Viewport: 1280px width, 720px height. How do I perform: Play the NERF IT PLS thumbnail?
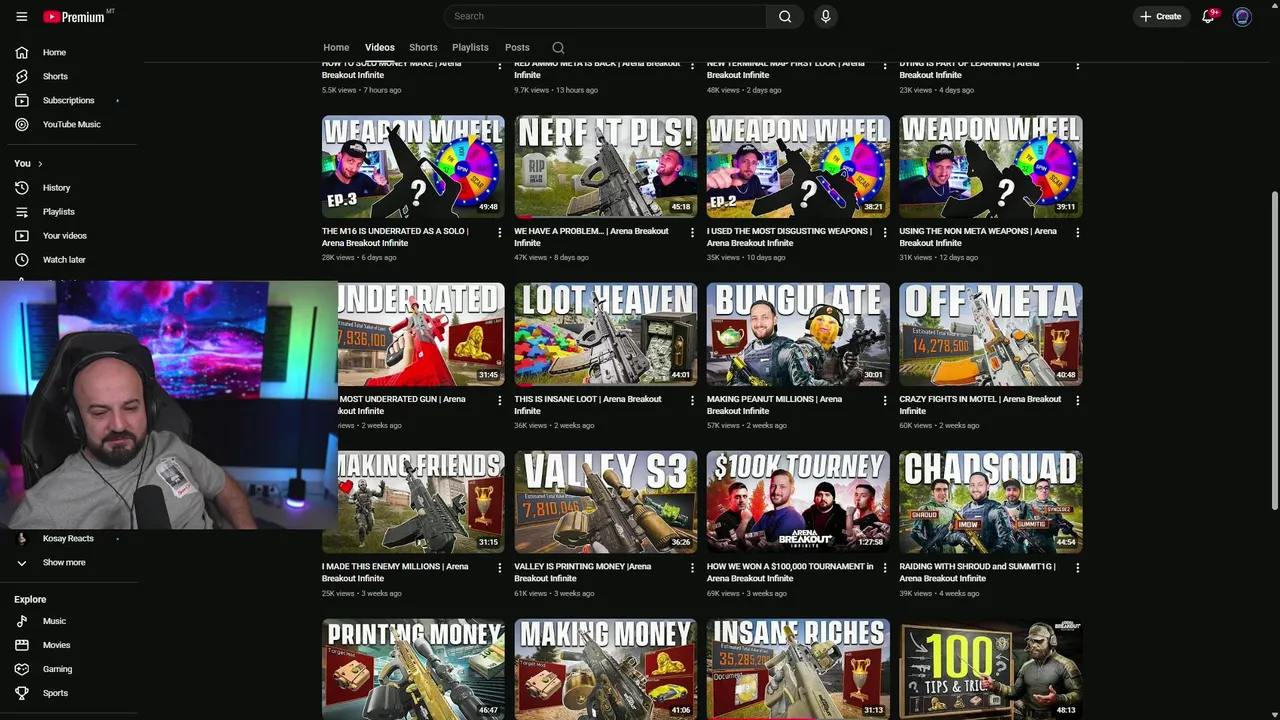(606, 167)
